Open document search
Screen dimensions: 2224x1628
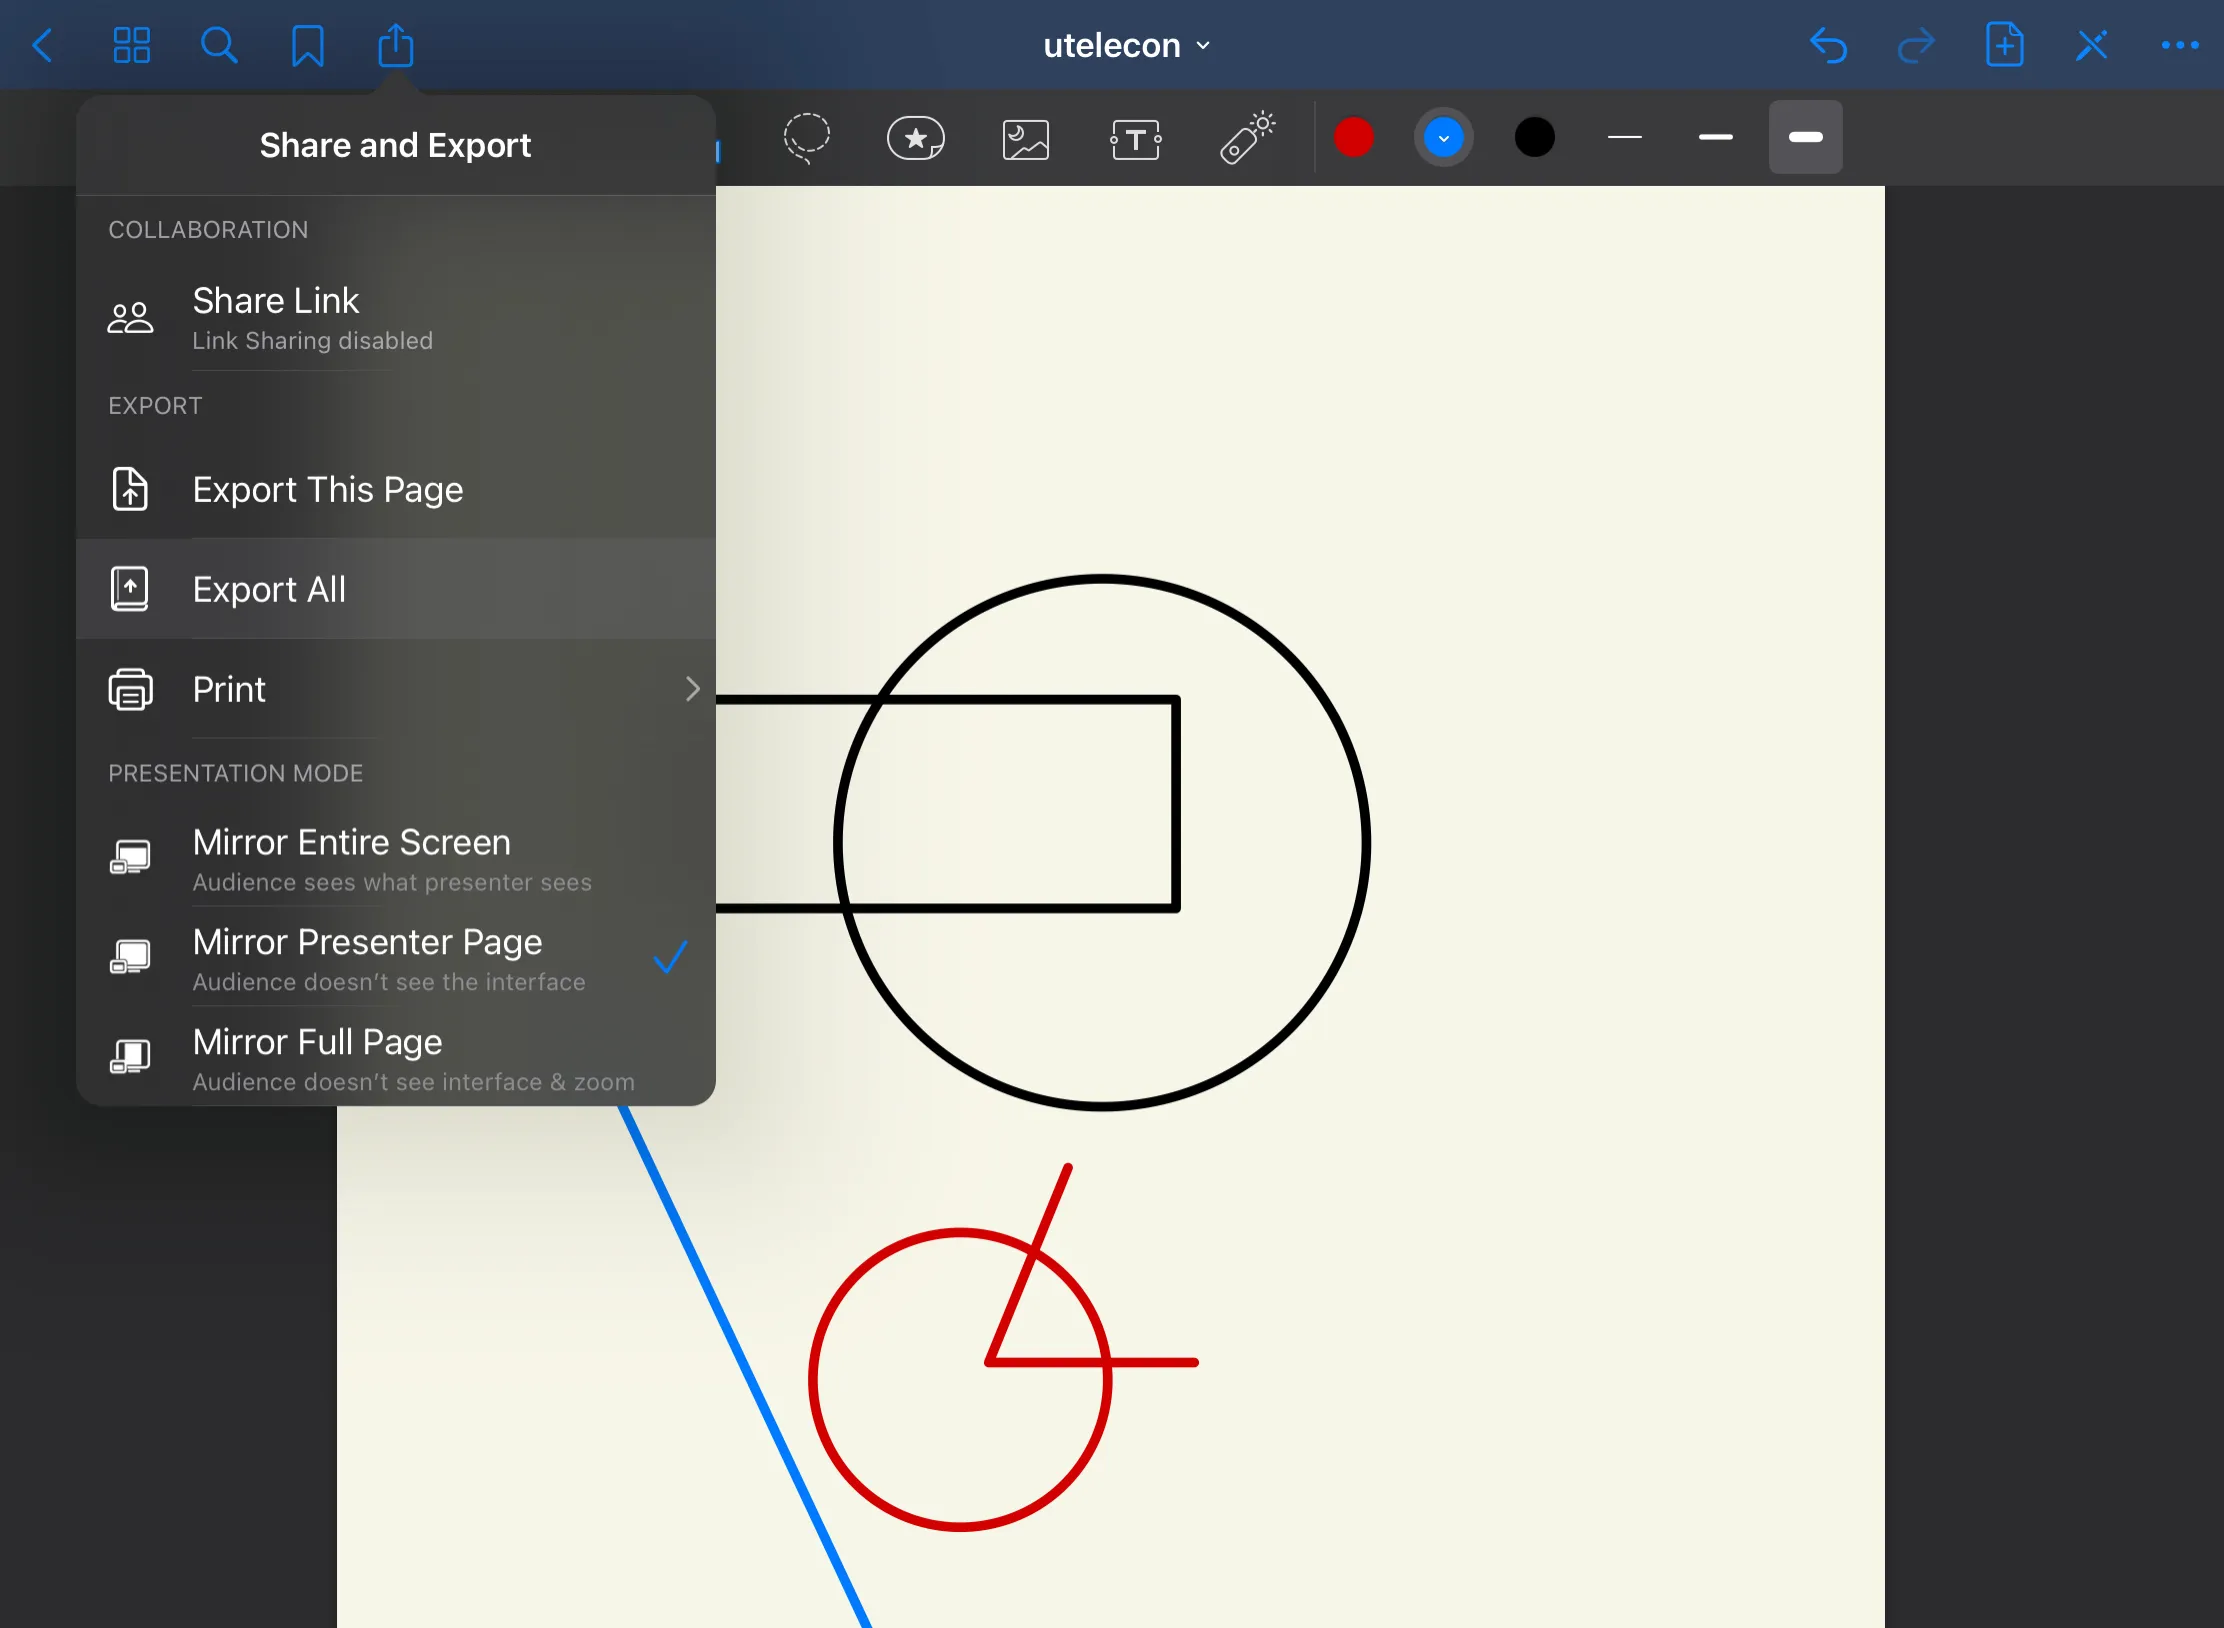coord(219,46)
